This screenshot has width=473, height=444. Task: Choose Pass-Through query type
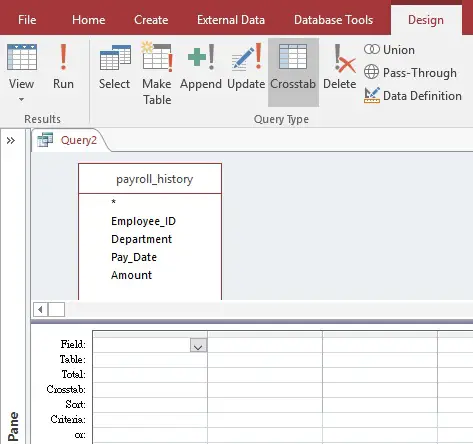410,72
